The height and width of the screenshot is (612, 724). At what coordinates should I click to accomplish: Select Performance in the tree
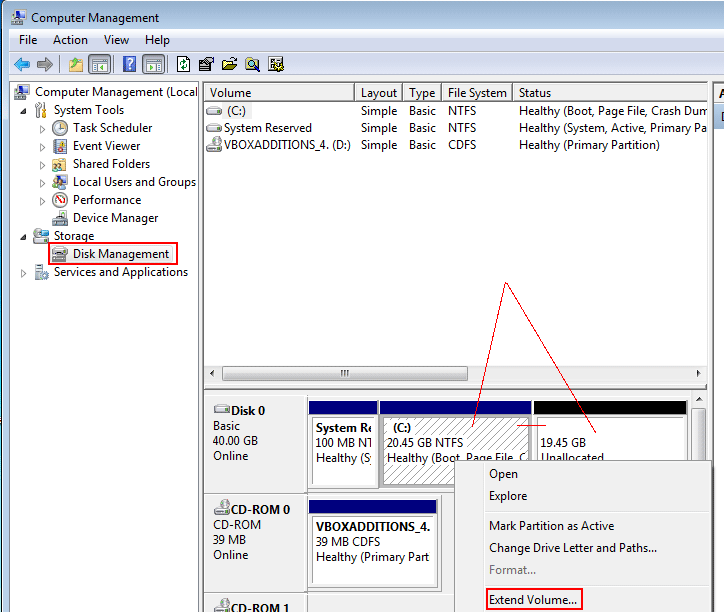click(107, 200)
